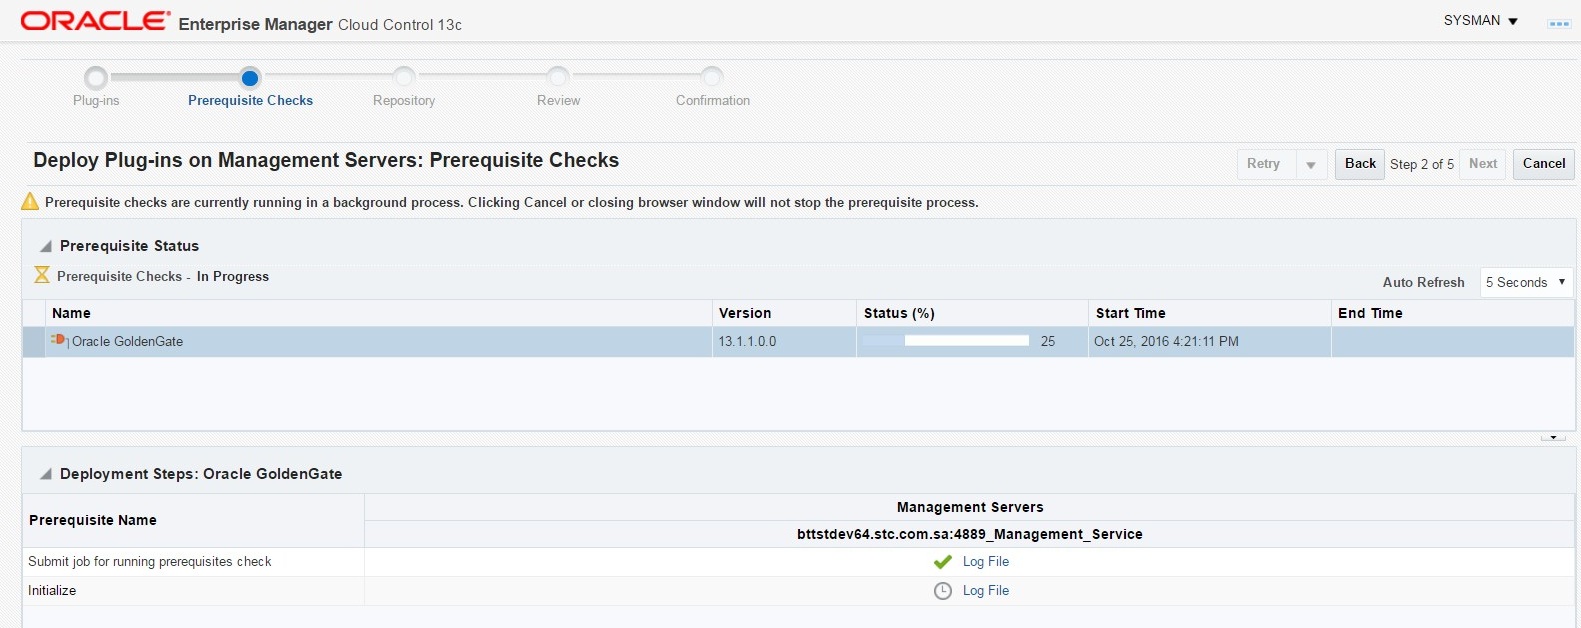Select the Oracle GoldenGate row
This screenshot has width=1581, height=628.
click(x=798, y=342)
